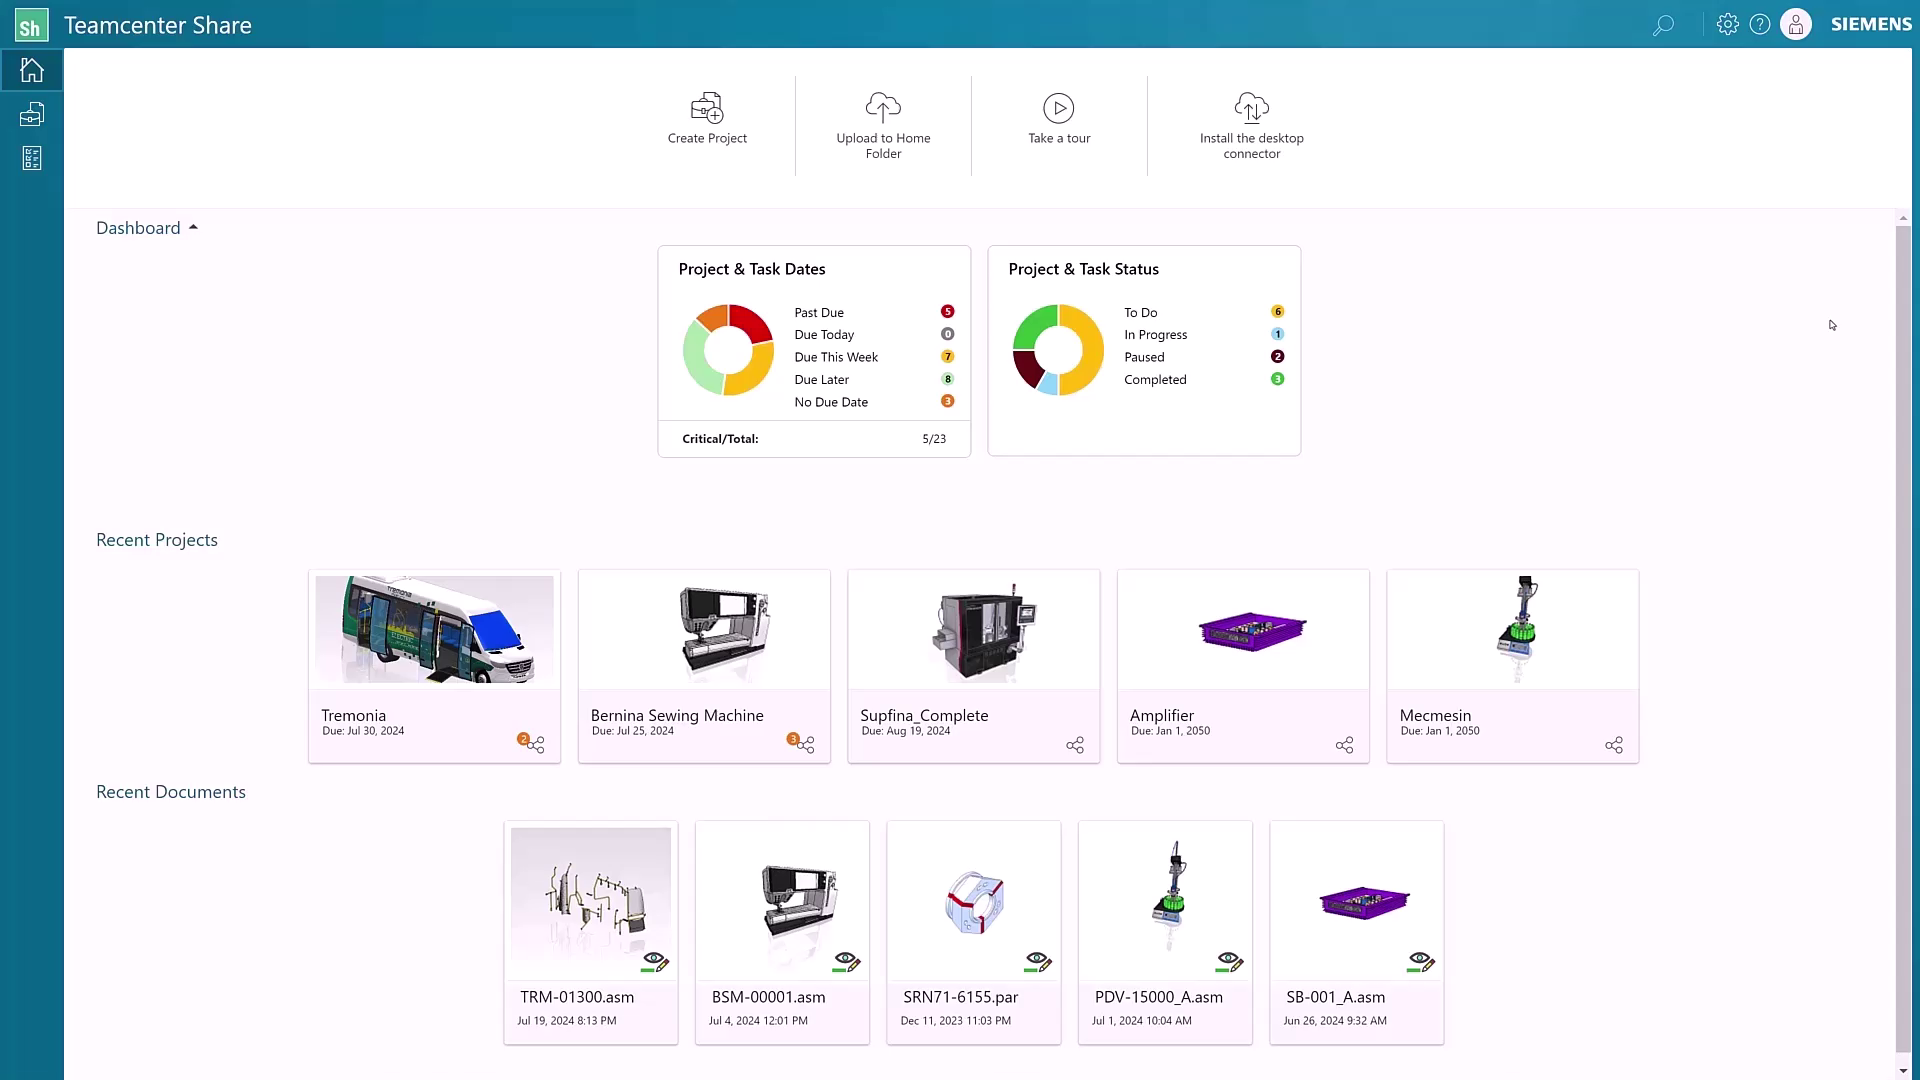The image size is (1920, 1080).
Task: Open the help question mark icon
Action: click(x=1760, y=24)
